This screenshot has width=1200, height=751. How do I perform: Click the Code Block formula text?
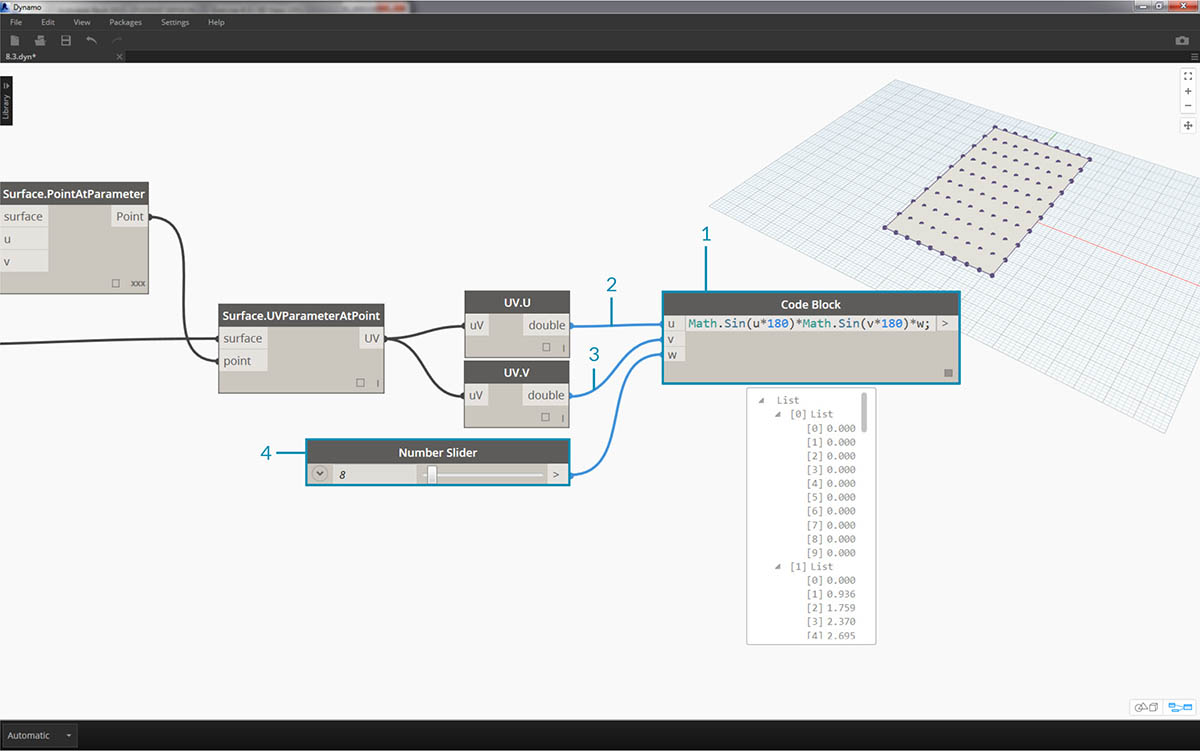coord(810,324)
